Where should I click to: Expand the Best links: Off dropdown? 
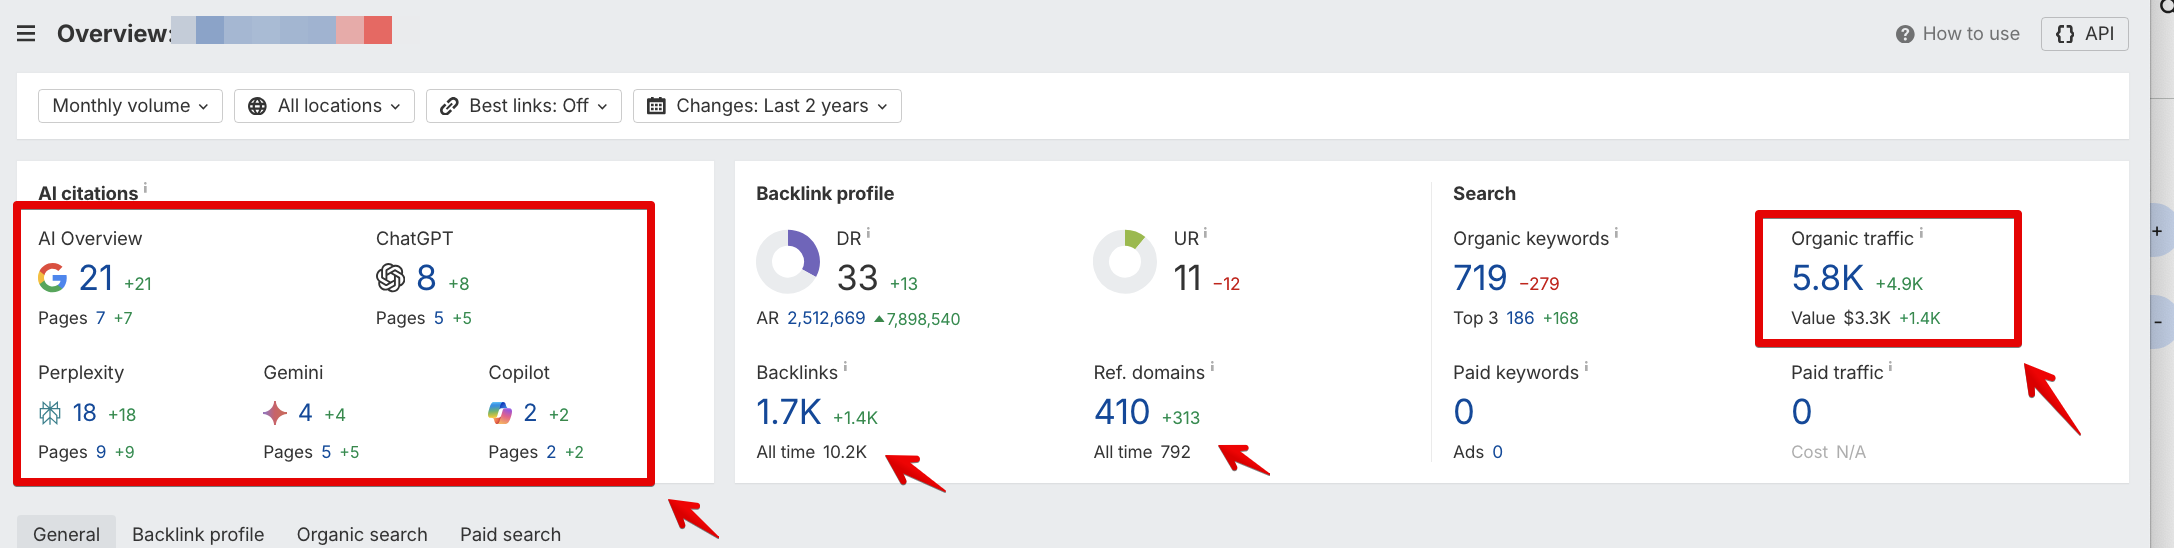pyautogui.click(x=523, y=106)
